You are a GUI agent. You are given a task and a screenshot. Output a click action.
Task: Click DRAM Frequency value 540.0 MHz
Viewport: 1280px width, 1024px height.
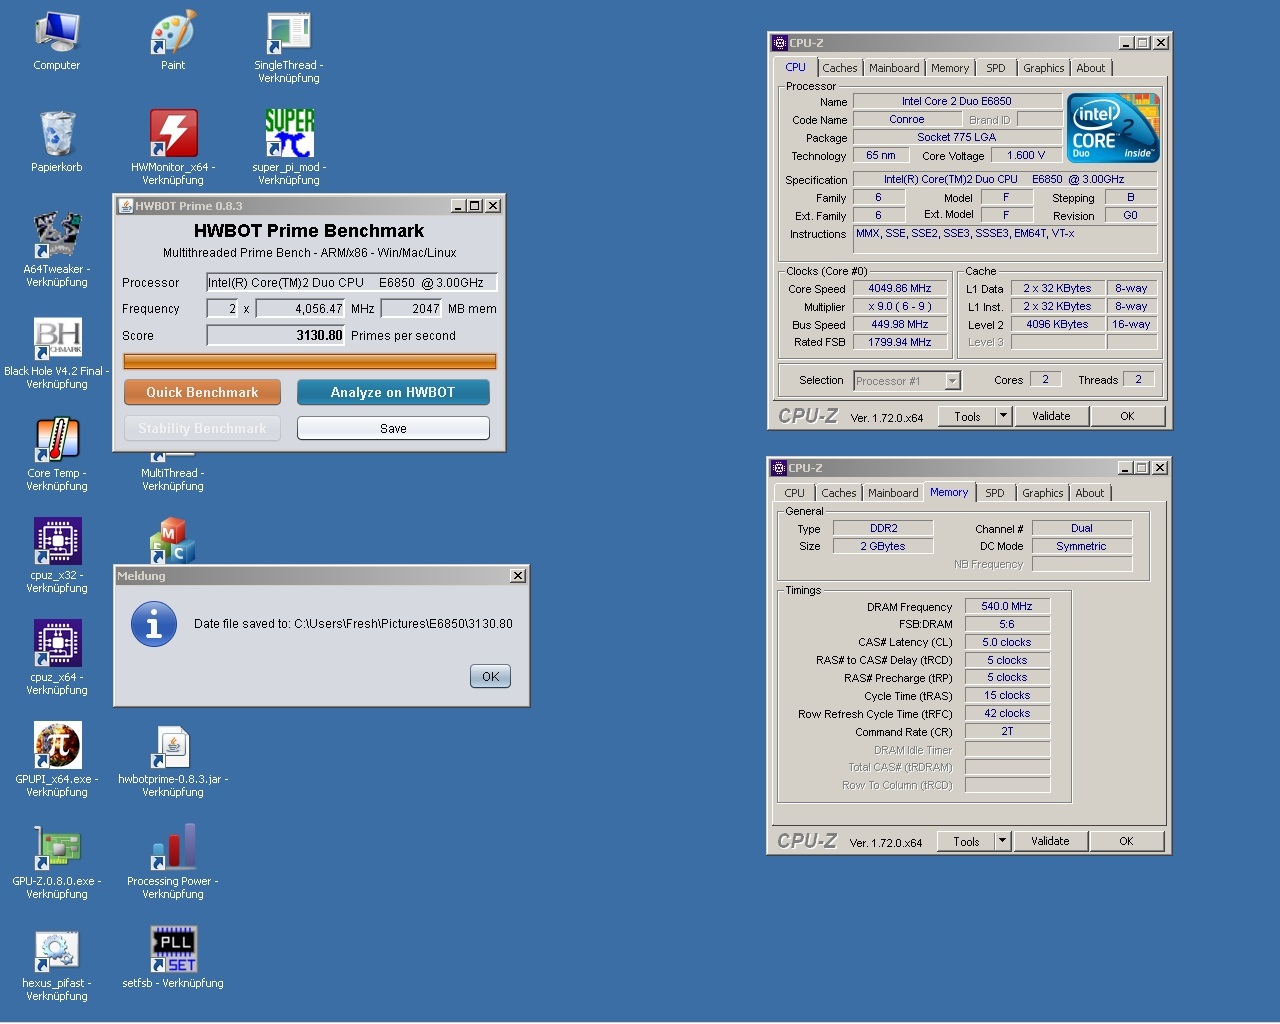click(1007, 606)
